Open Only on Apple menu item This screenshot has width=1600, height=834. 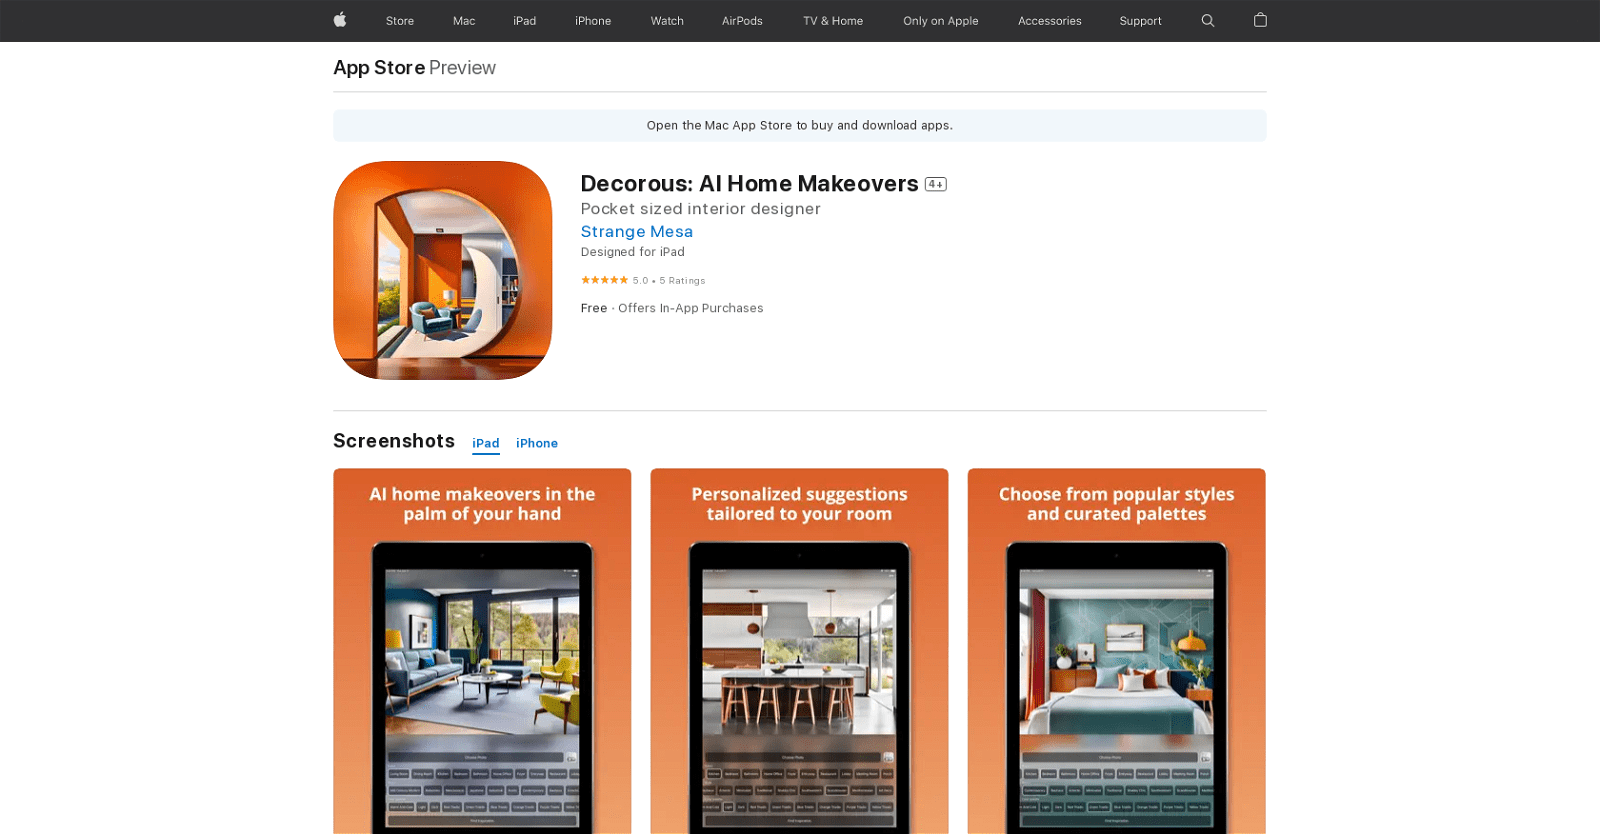pyautogui.click(x=941, y=21)
